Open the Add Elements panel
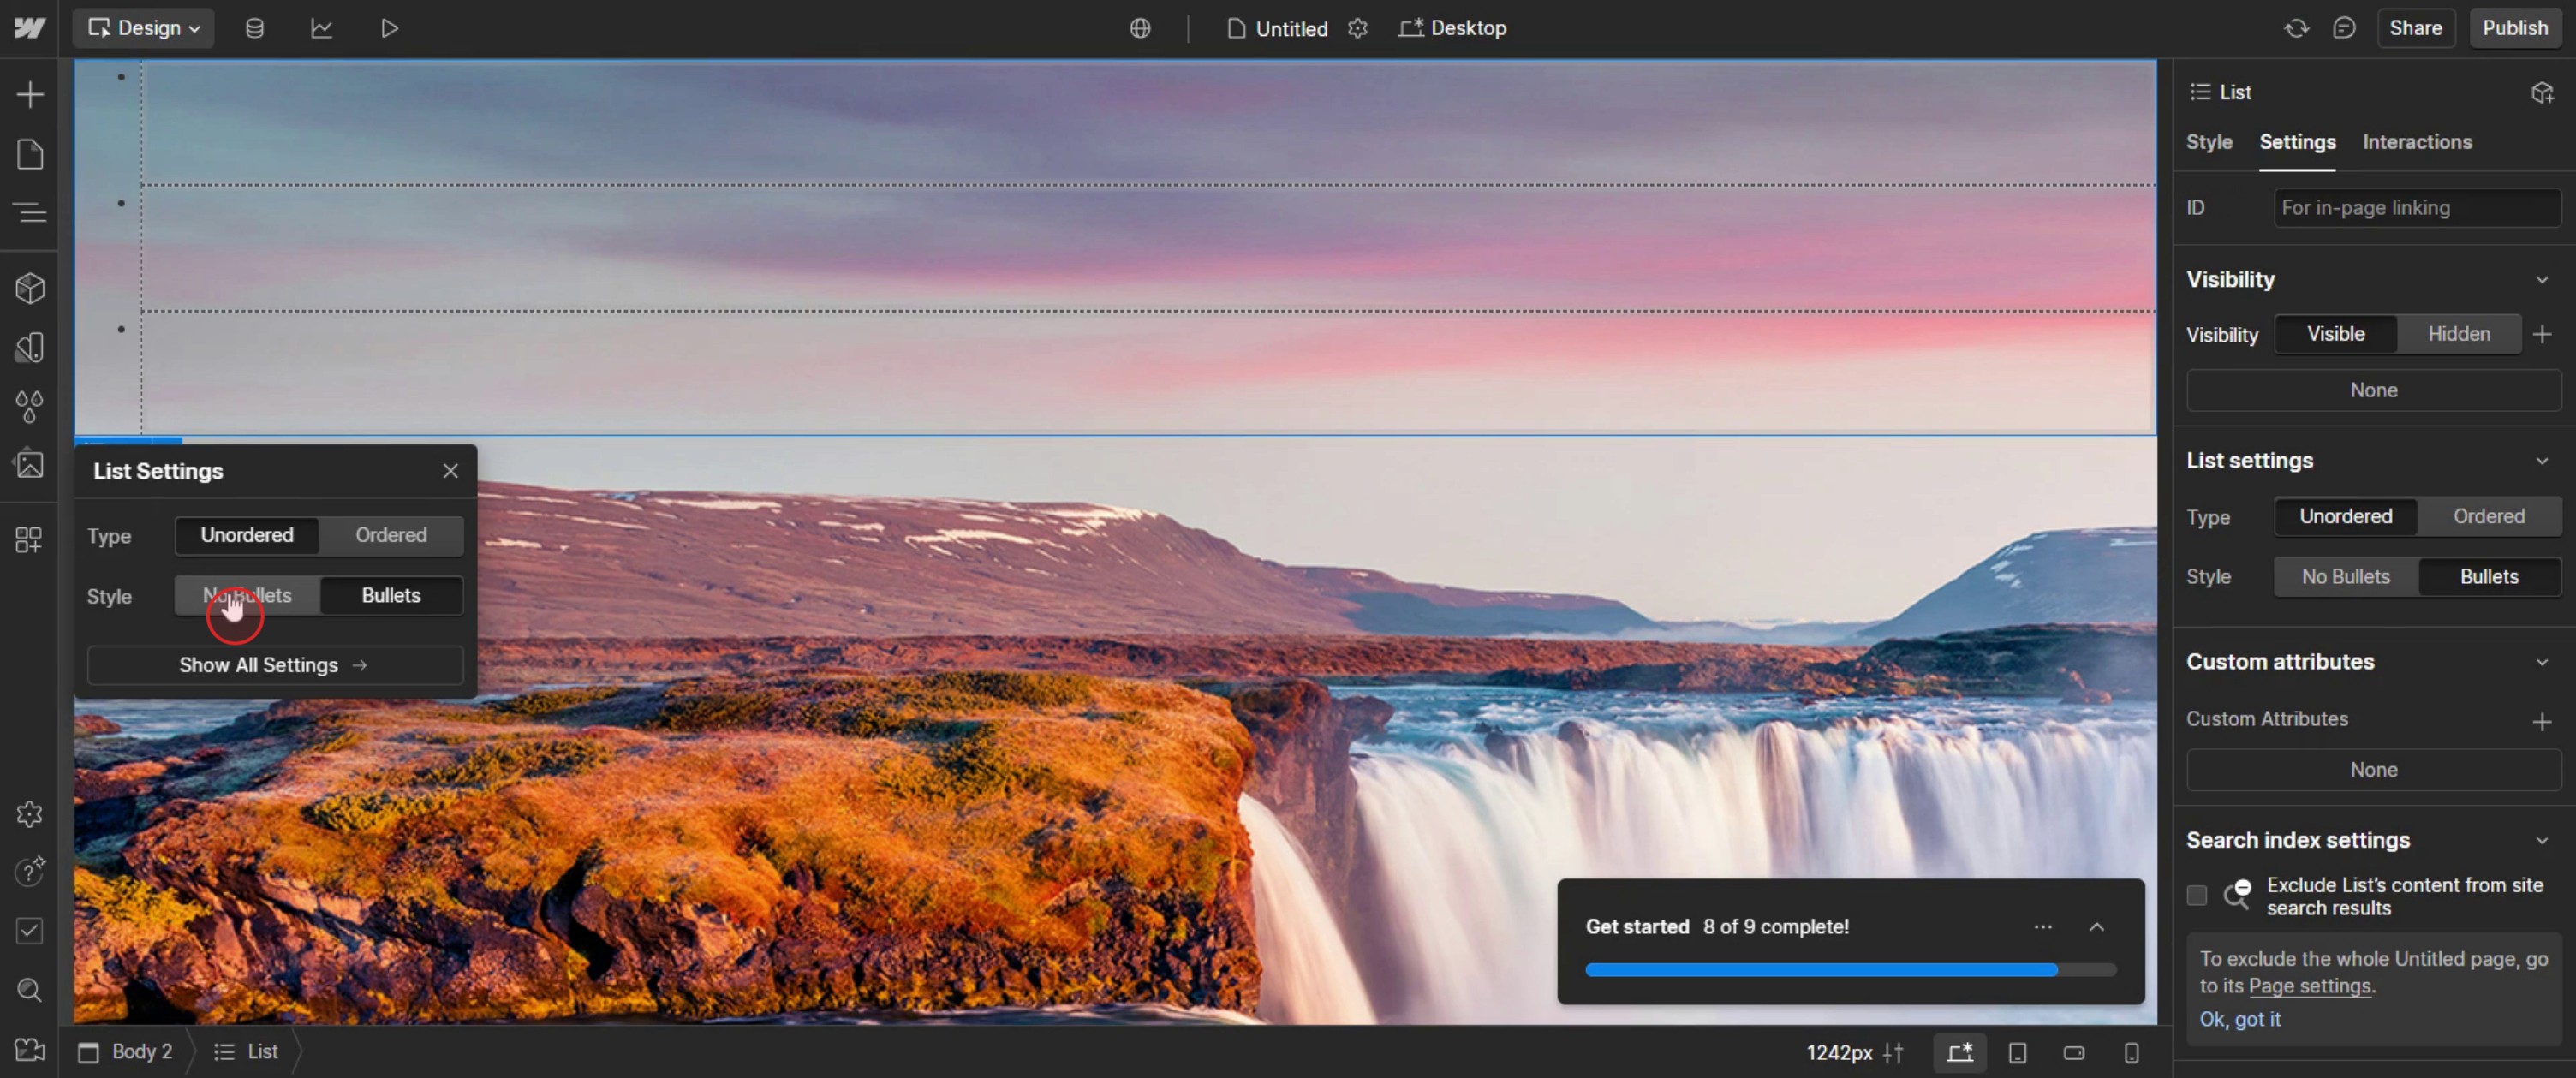This screenshot has width=2576, height=1078. [x=30, y=95]
